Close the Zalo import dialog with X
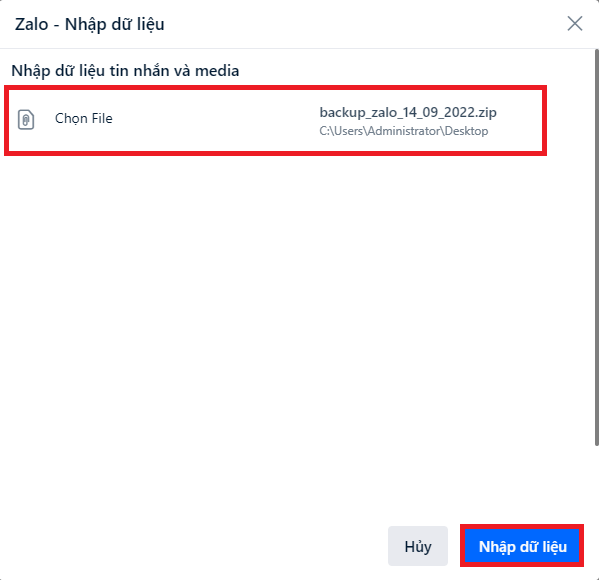 (575, 24)
